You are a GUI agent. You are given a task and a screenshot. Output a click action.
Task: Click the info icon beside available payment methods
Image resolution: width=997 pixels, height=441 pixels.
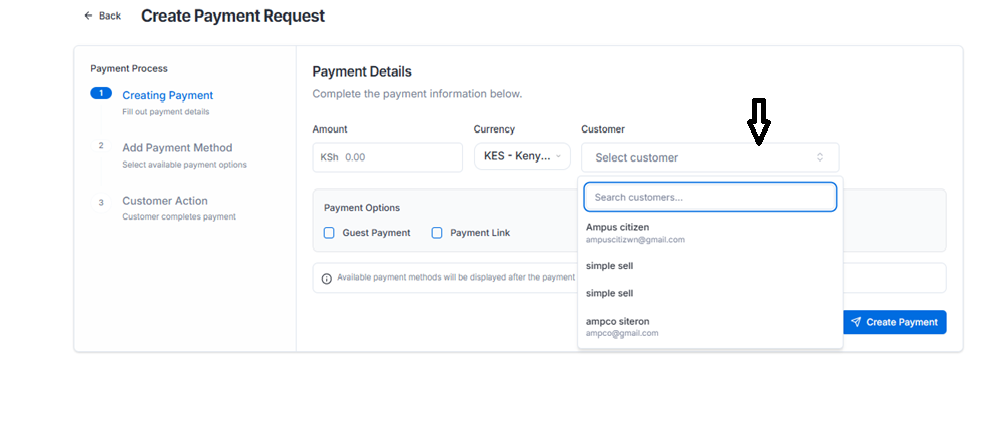327,278
